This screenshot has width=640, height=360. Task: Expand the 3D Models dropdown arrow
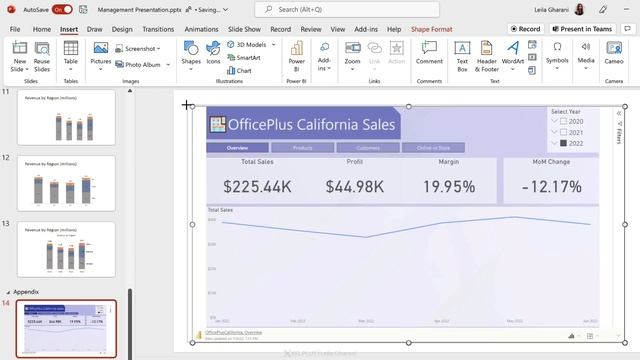273,44
